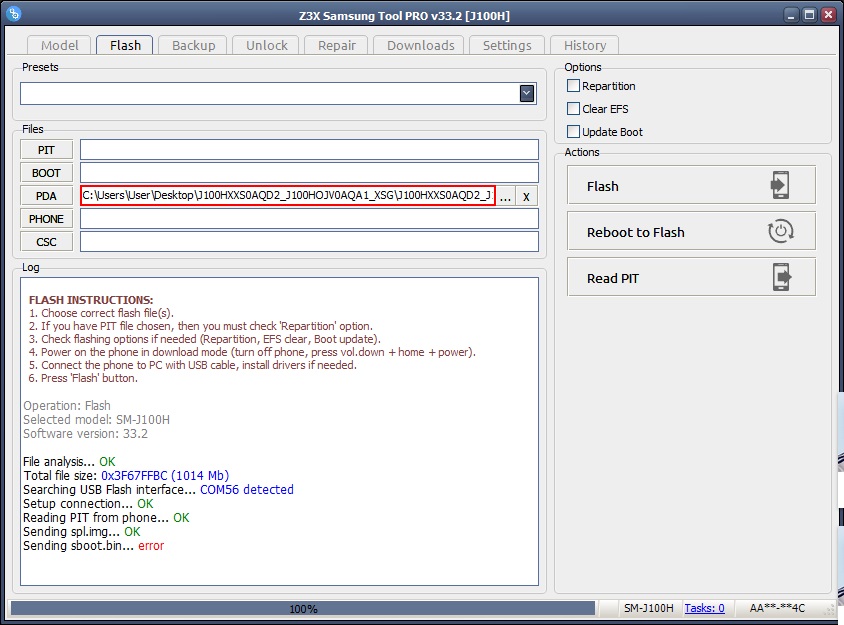The width and height of the screenshot is (844, 625).
Task: Switch to the Downloads tab
Action: (420, 45)
